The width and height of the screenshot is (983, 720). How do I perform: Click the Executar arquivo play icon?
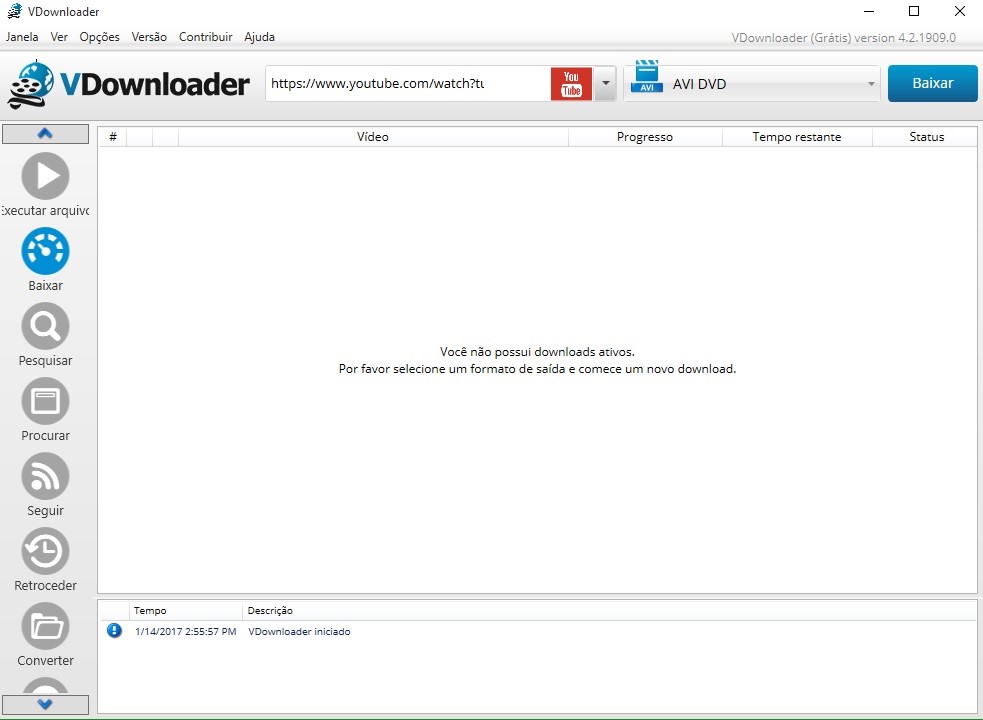[x=45, y=176]
